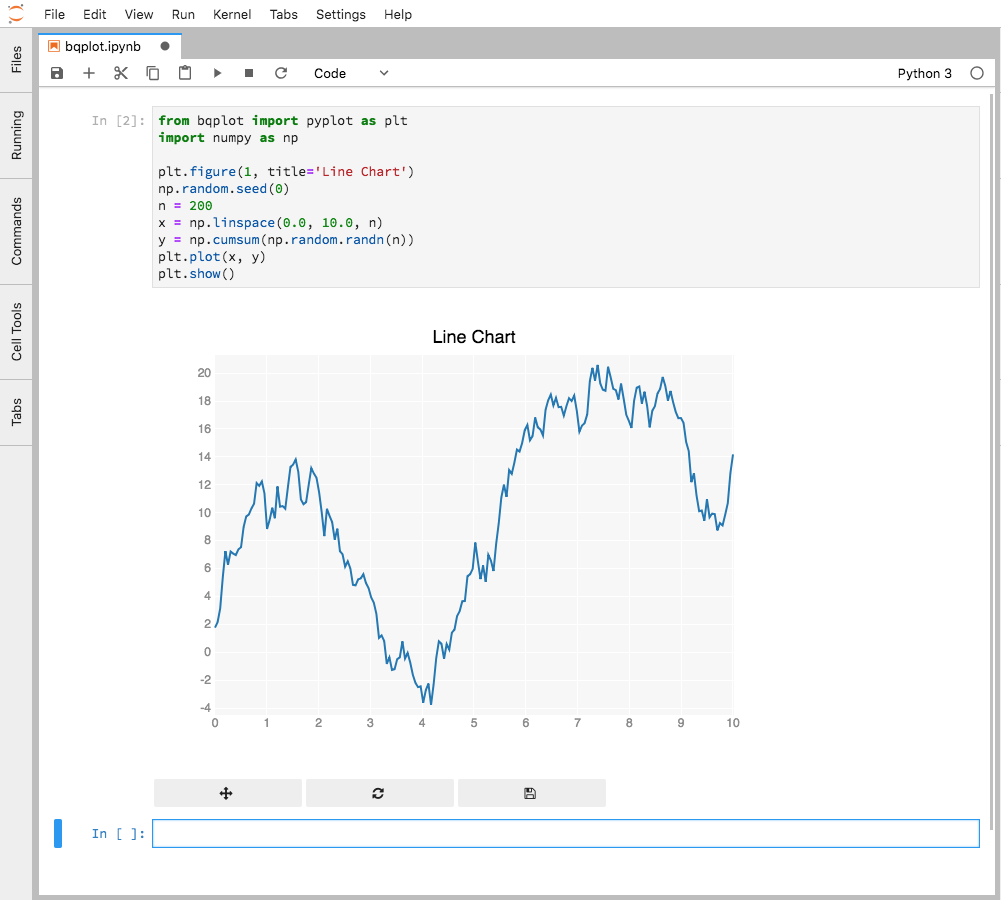This screenshot has height=900, width=1001.
Task: Open the Kernel menu
Action: click(x=232, y=14)
